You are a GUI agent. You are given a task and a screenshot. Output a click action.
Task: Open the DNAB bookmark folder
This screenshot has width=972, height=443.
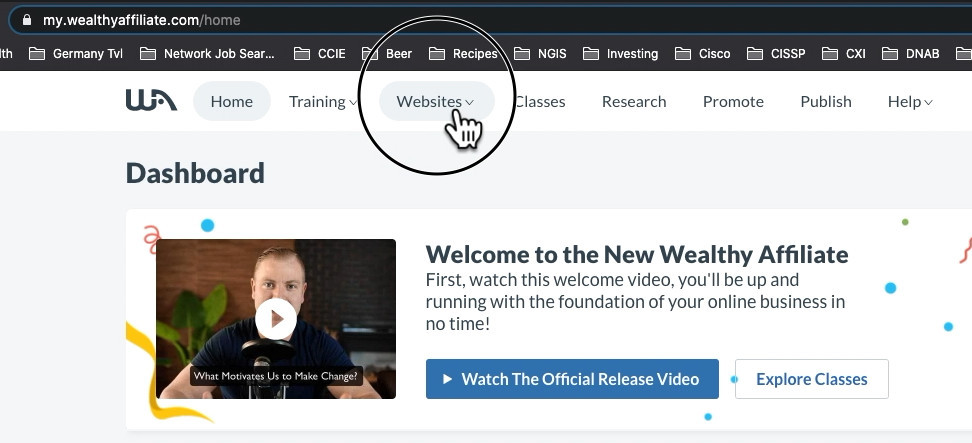pyautogui.click(x=911, y=54)
